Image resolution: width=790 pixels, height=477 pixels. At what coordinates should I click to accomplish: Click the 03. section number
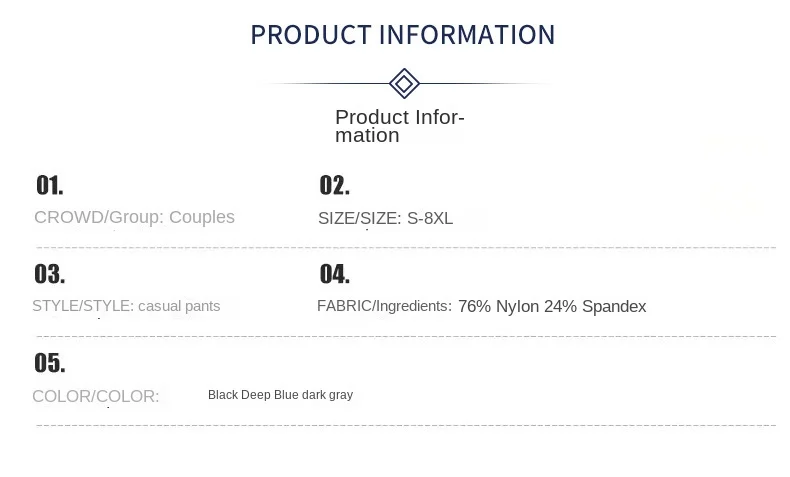click(x=50, y=274)
